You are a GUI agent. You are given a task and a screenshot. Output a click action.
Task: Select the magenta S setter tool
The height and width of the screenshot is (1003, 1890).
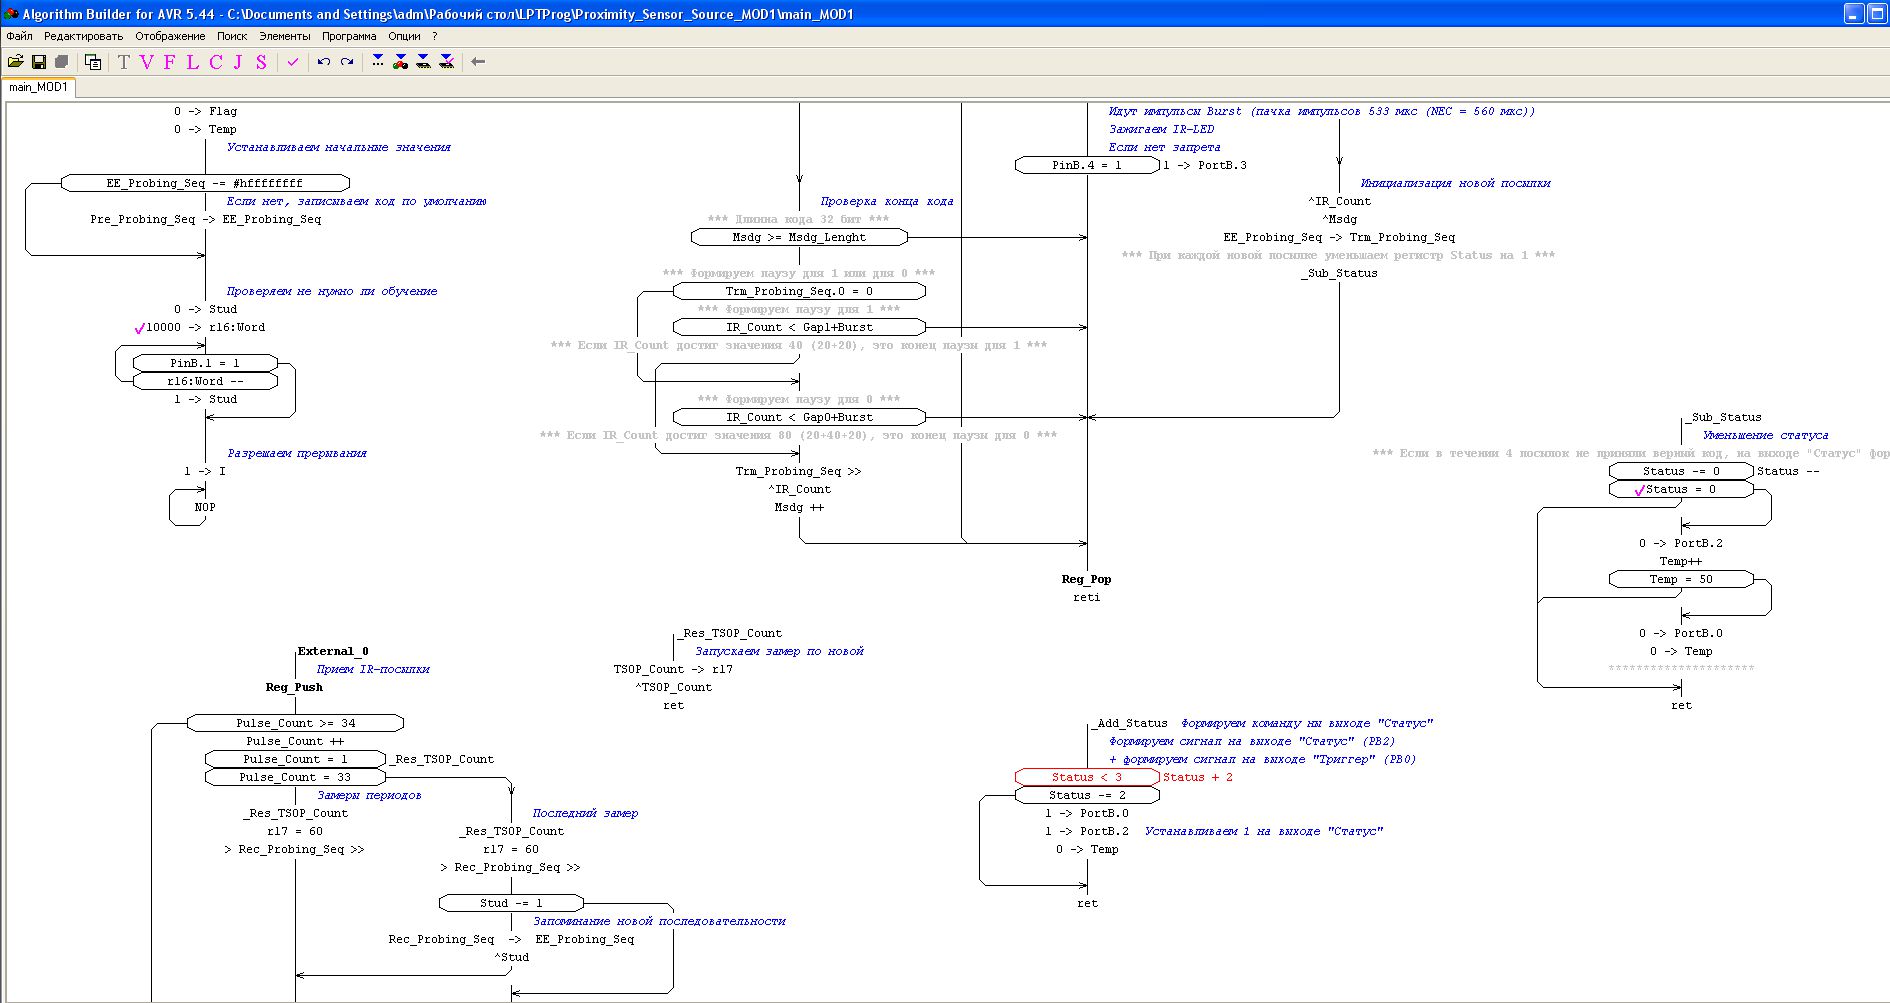coord(261,62)
